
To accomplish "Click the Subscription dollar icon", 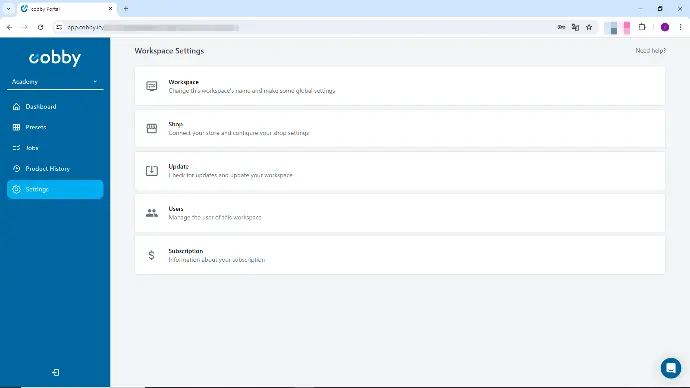I will click(x=151, y=255).
